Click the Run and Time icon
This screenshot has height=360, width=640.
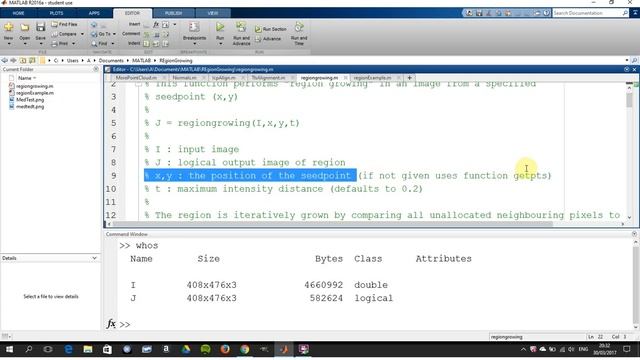(x=299, y=27)
